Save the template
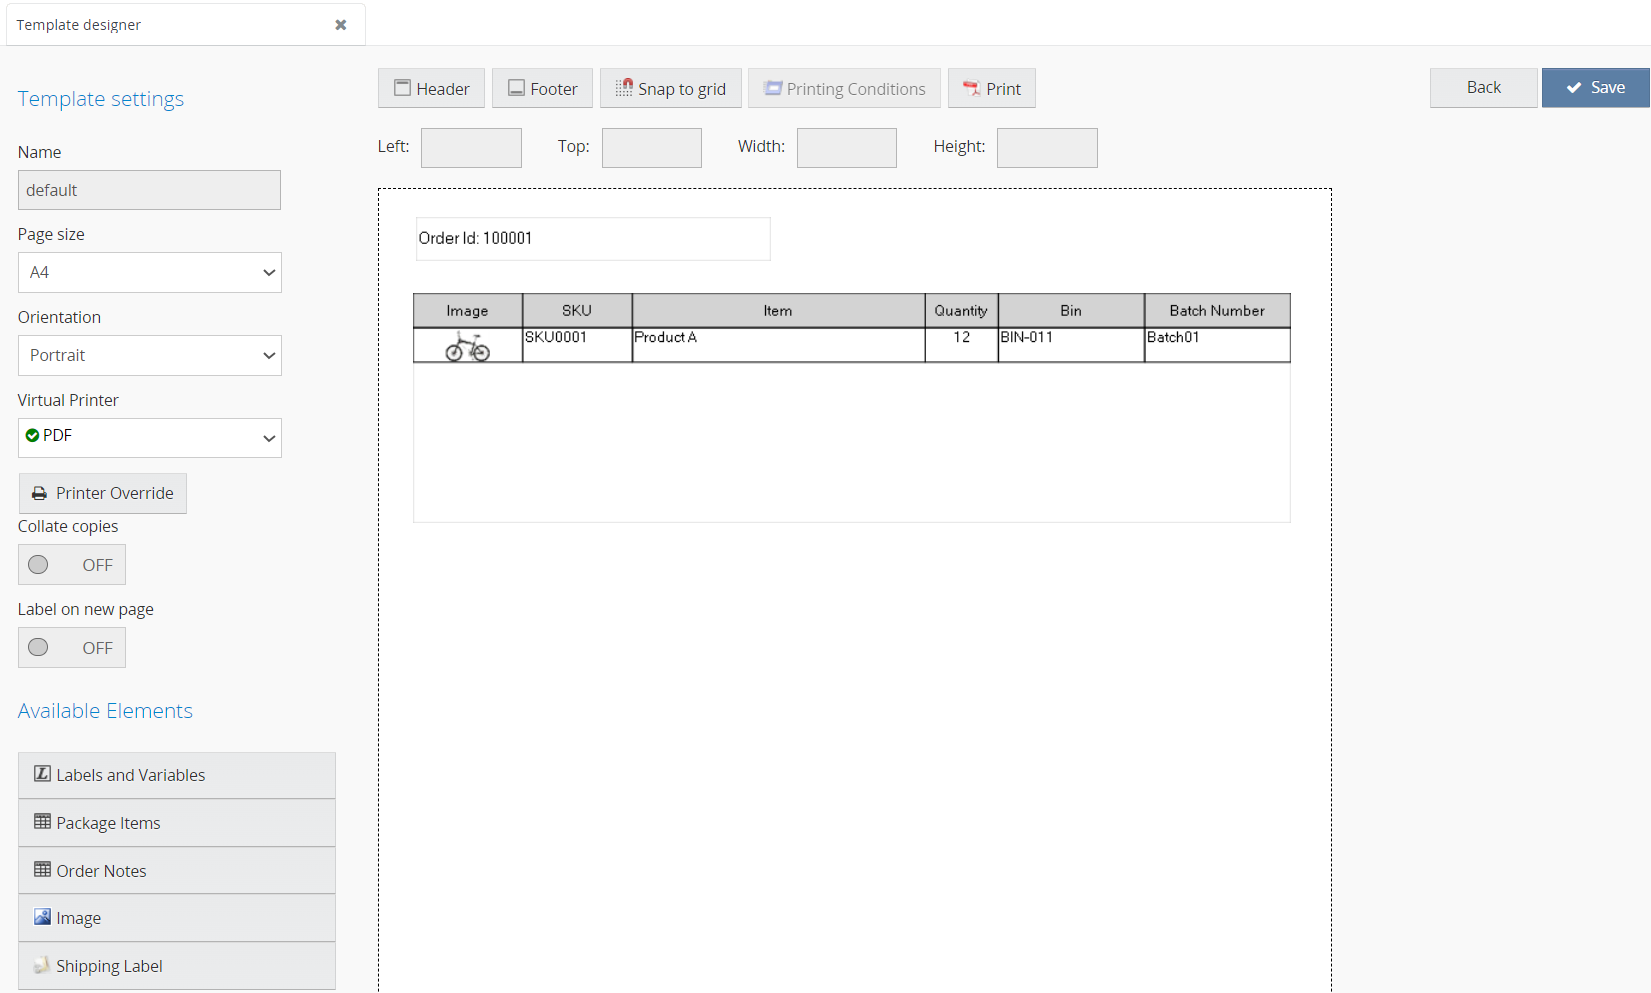 [x=1595, y=88]
